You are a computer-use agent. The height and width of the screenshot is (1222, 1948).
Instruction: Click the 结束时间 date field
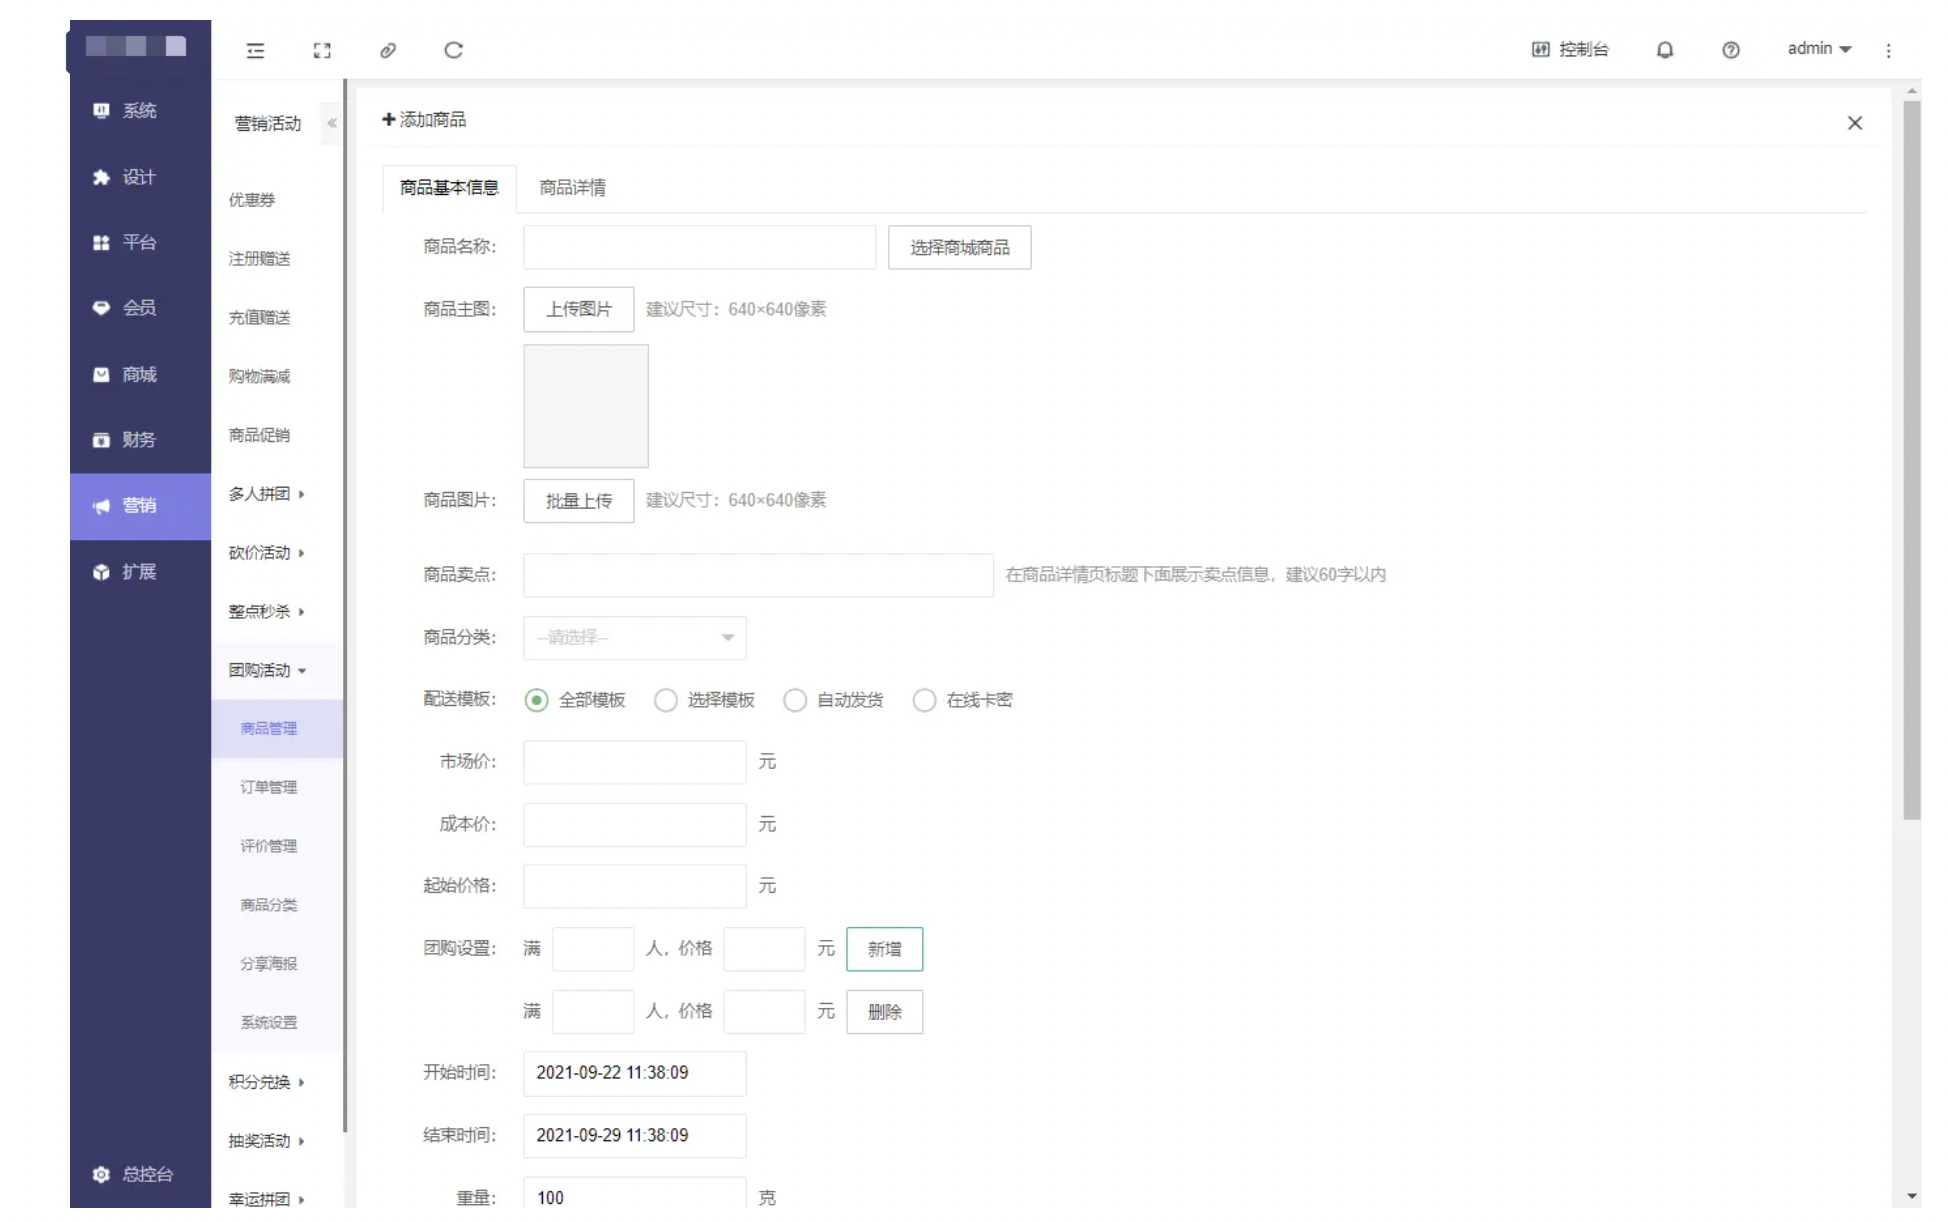click(635, 1136)
